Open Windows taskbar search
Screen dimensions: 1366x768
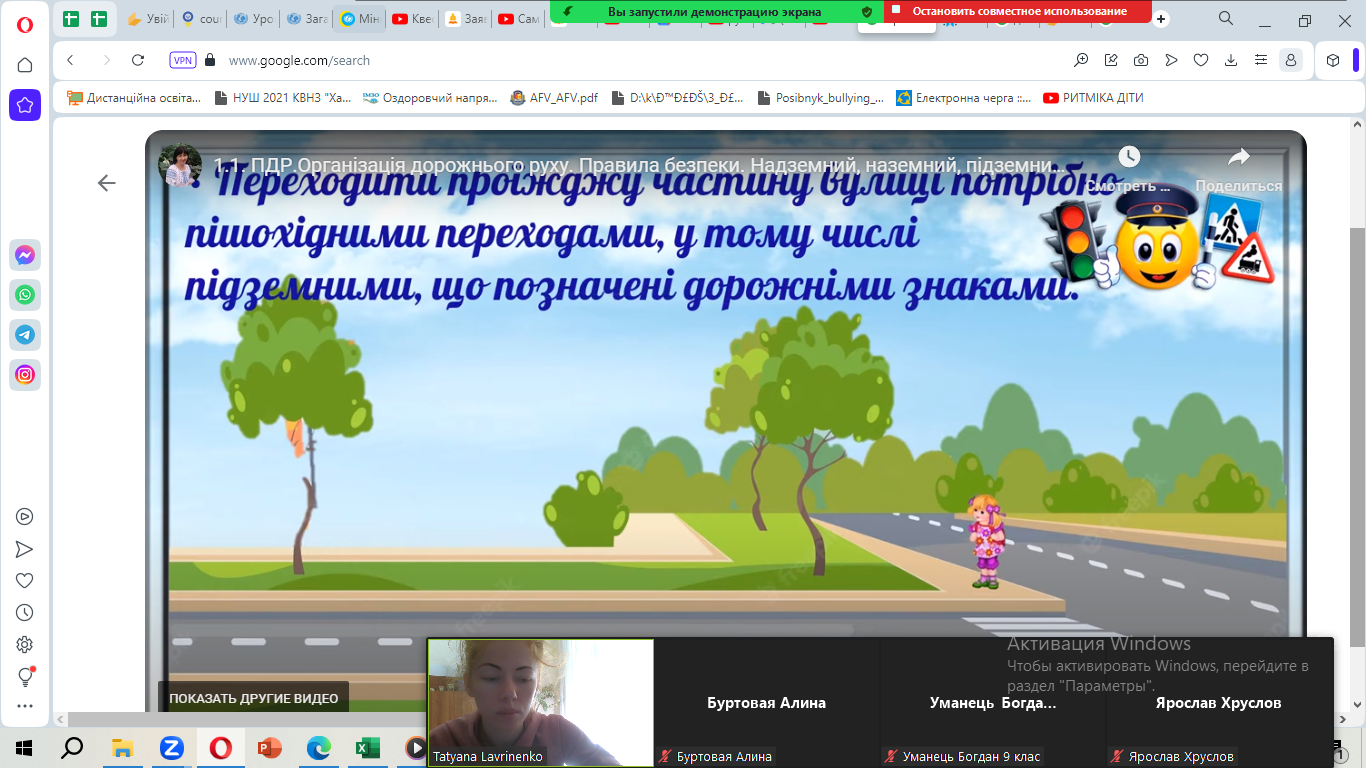click(73, 747)
